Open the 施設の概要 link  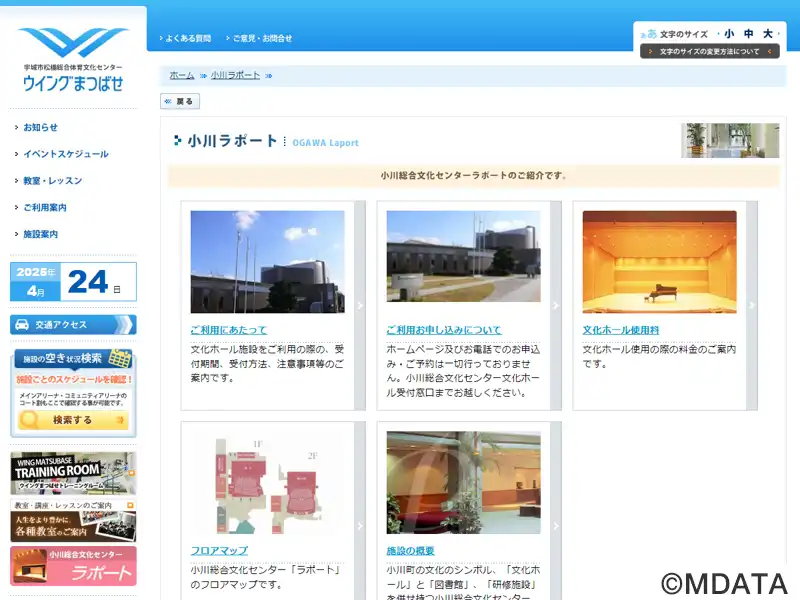point(411,551)
